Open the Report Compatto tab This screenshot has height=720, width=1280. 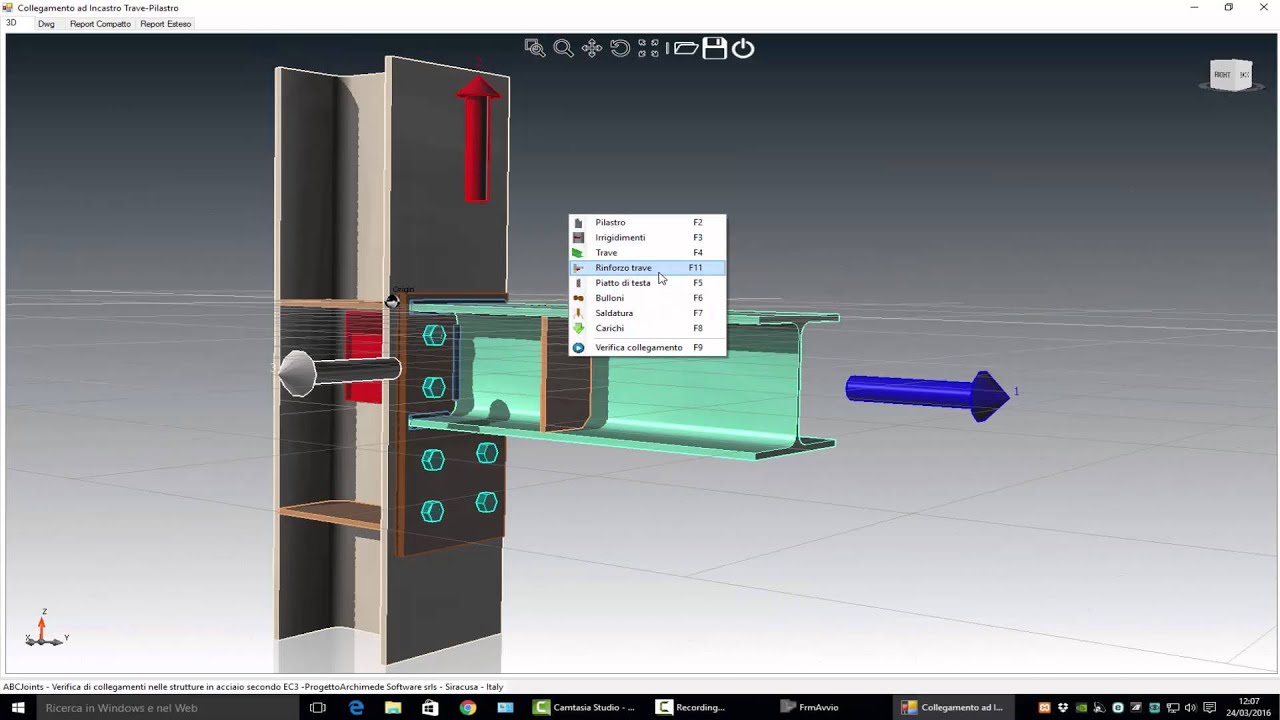coord(100,23)
